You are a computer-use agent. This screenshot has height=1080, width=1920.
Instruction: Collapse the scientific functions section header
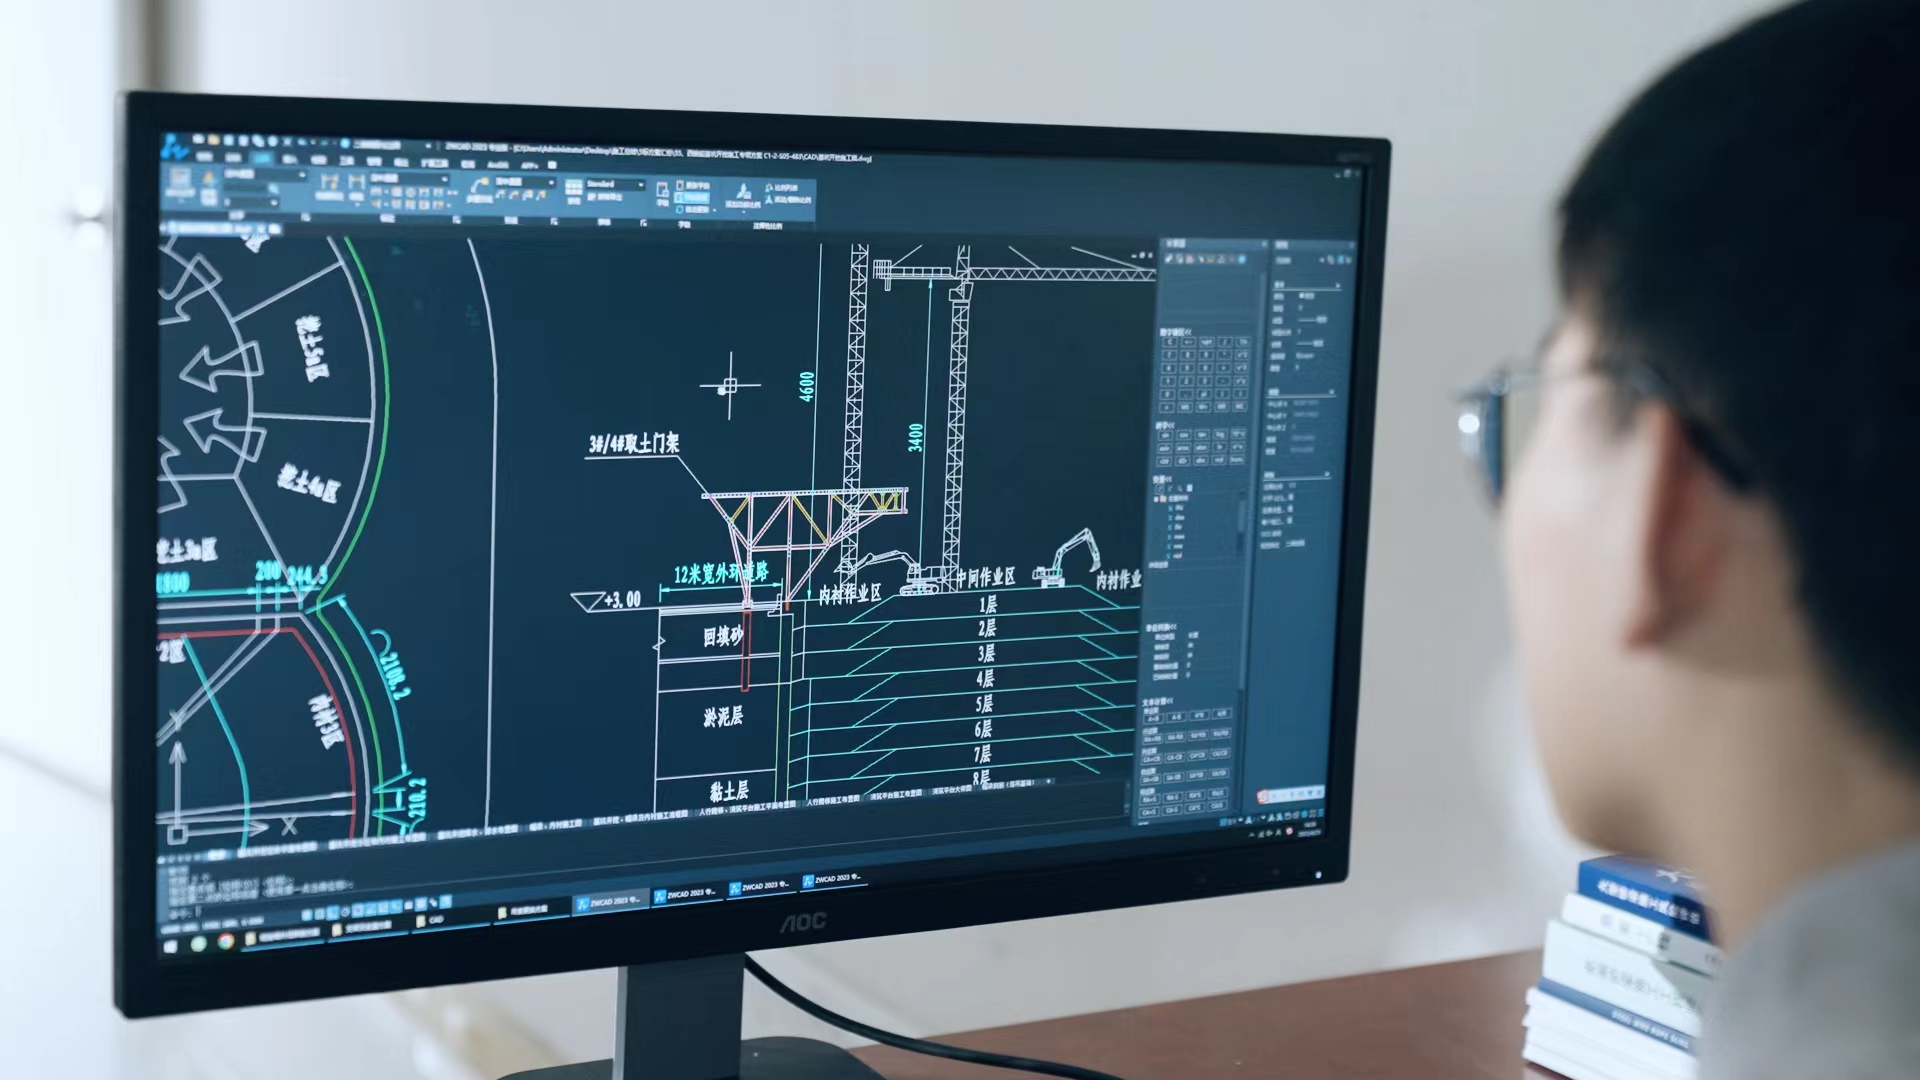(1164, 426)
